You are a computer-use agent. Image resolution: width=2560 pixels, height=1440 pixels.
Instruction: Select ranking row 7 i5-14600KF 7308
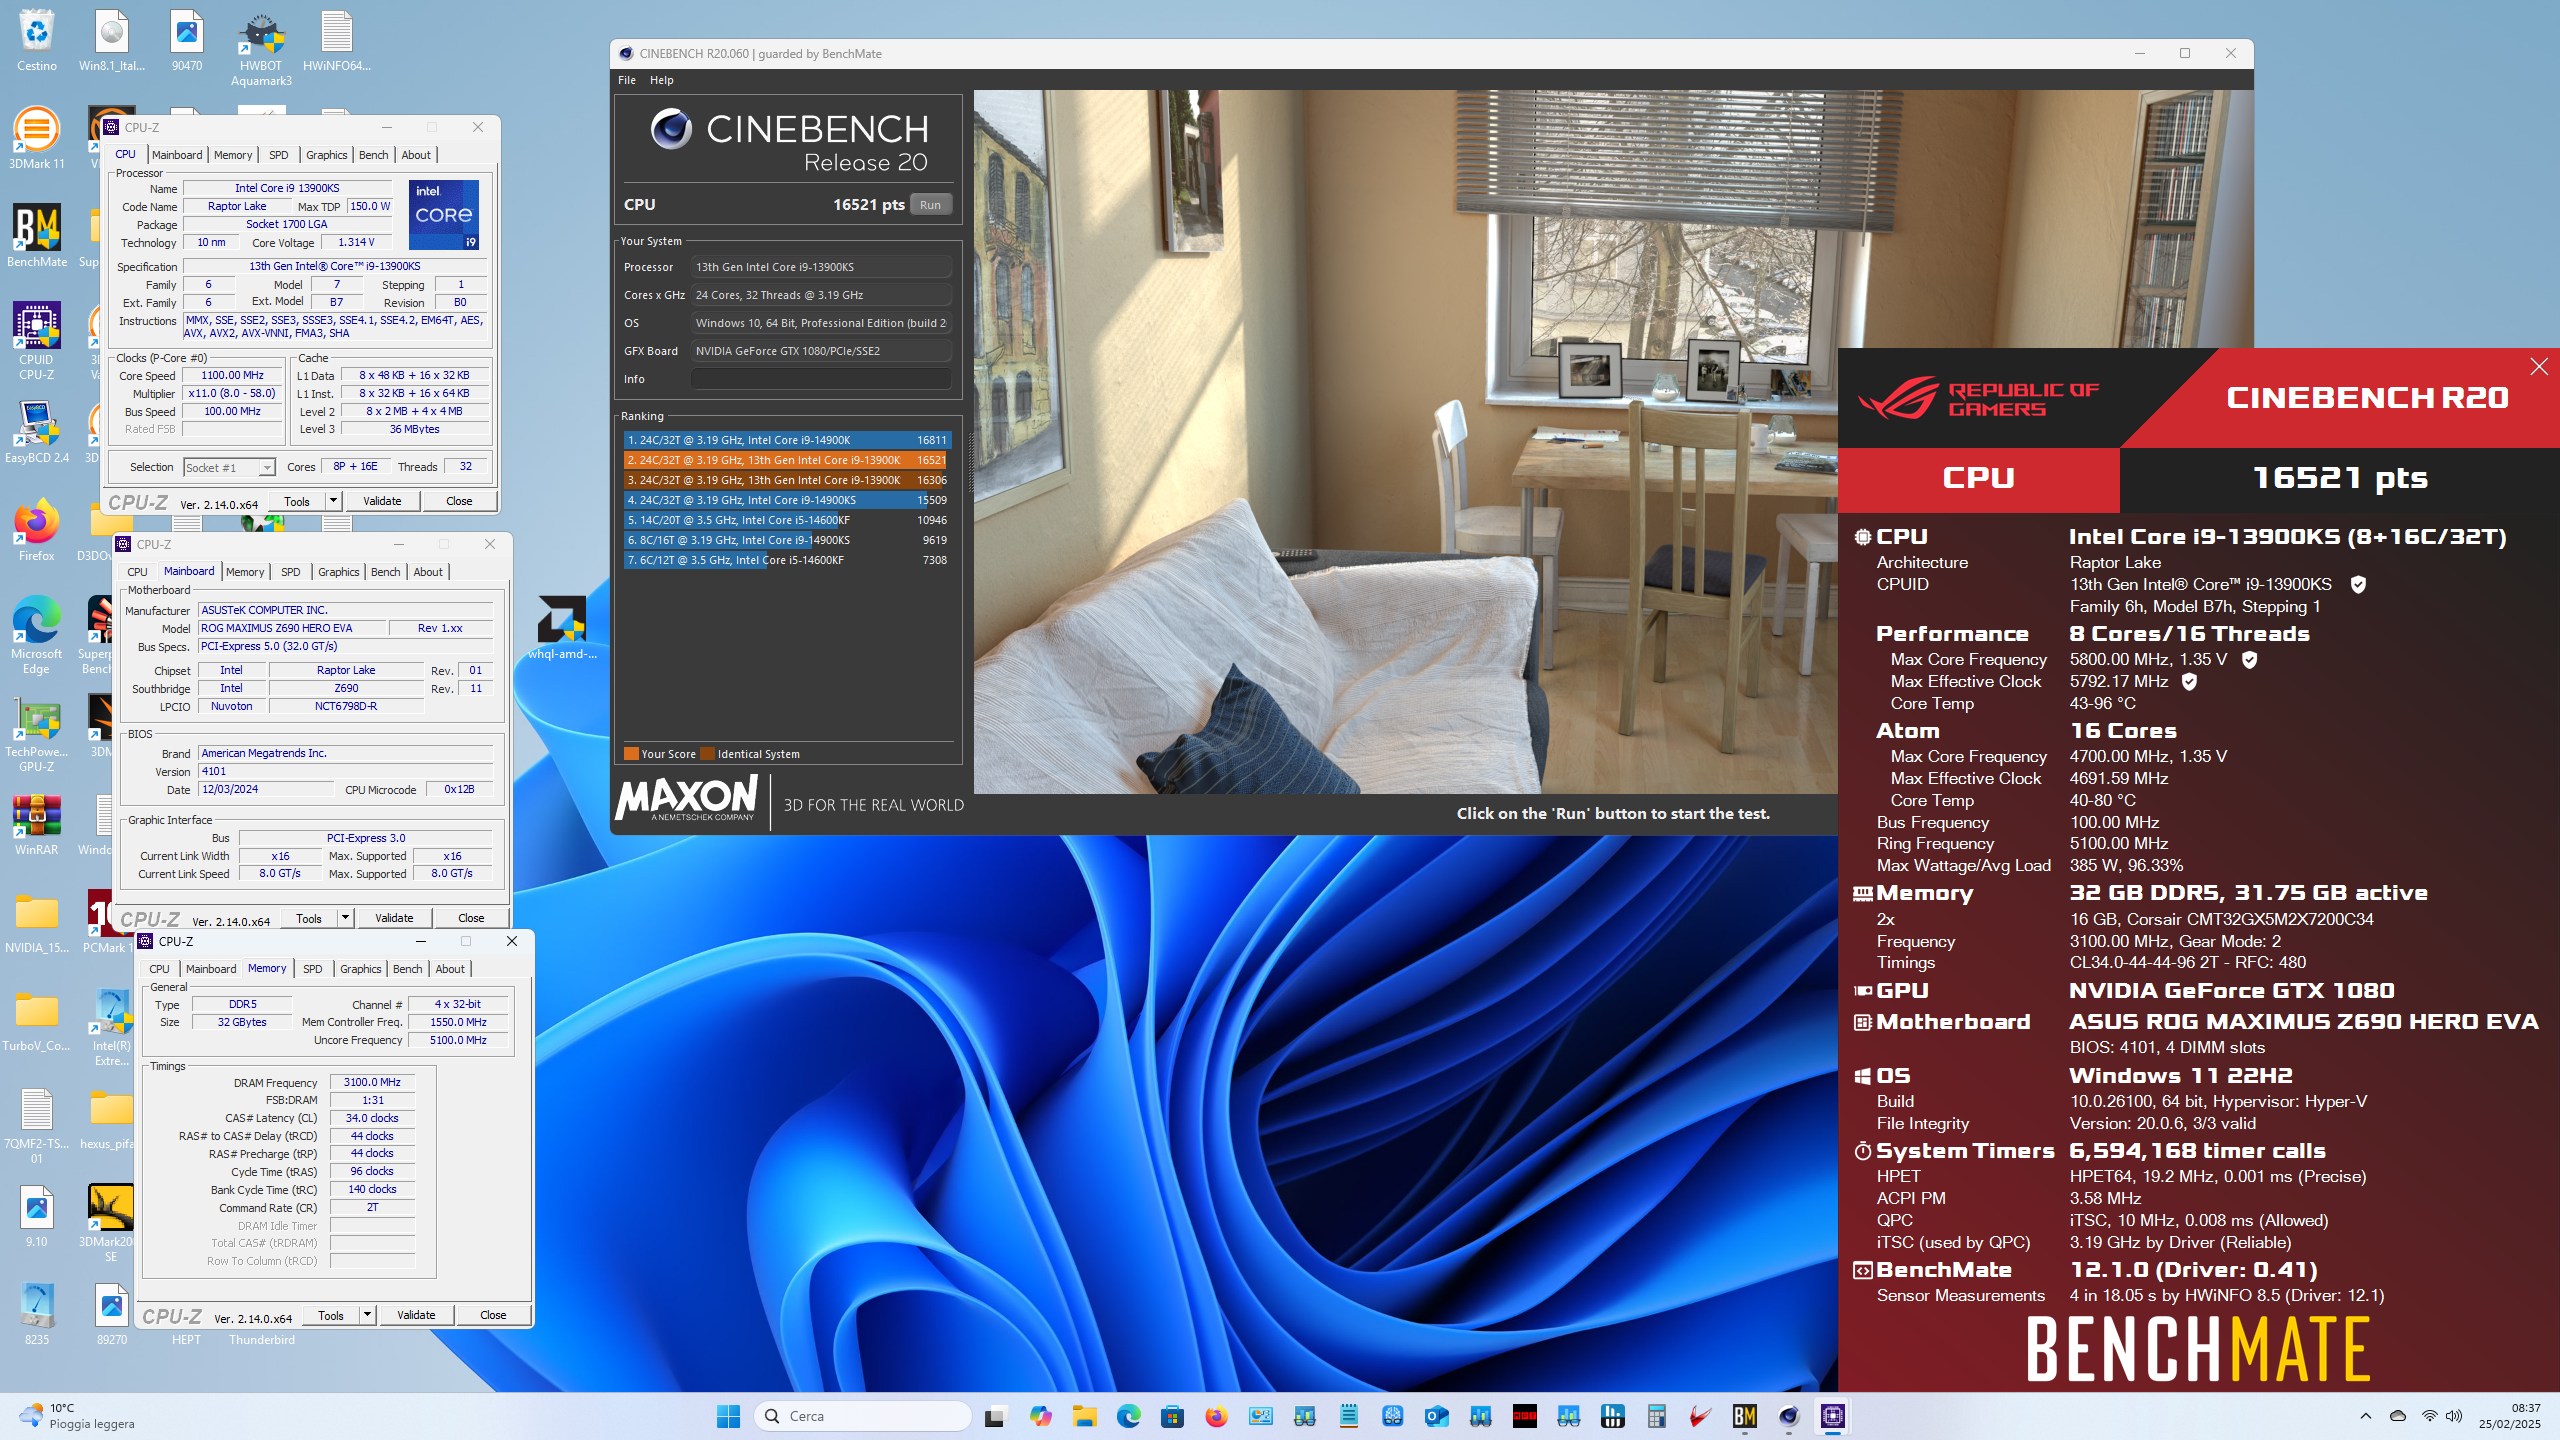[787, 560]
